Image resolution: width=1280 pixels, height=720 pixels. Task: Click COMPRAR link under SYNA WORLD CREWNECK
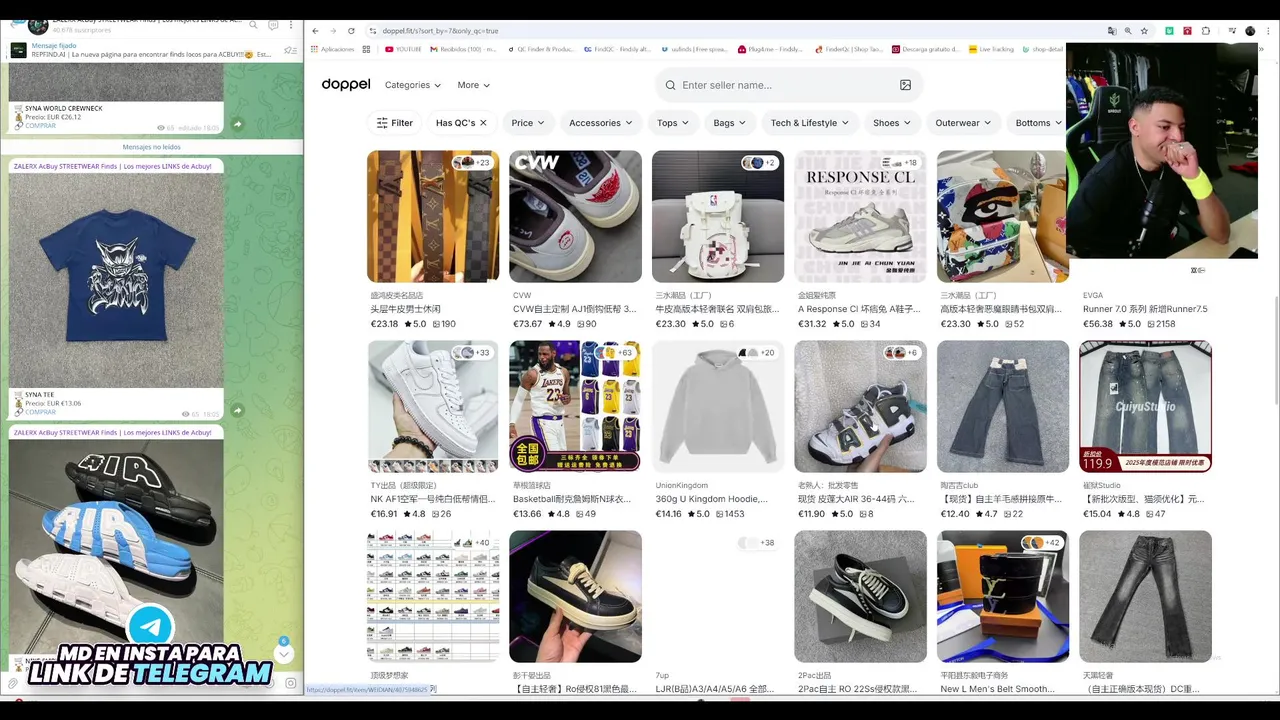pyautogui.click(x=40, y=126)
